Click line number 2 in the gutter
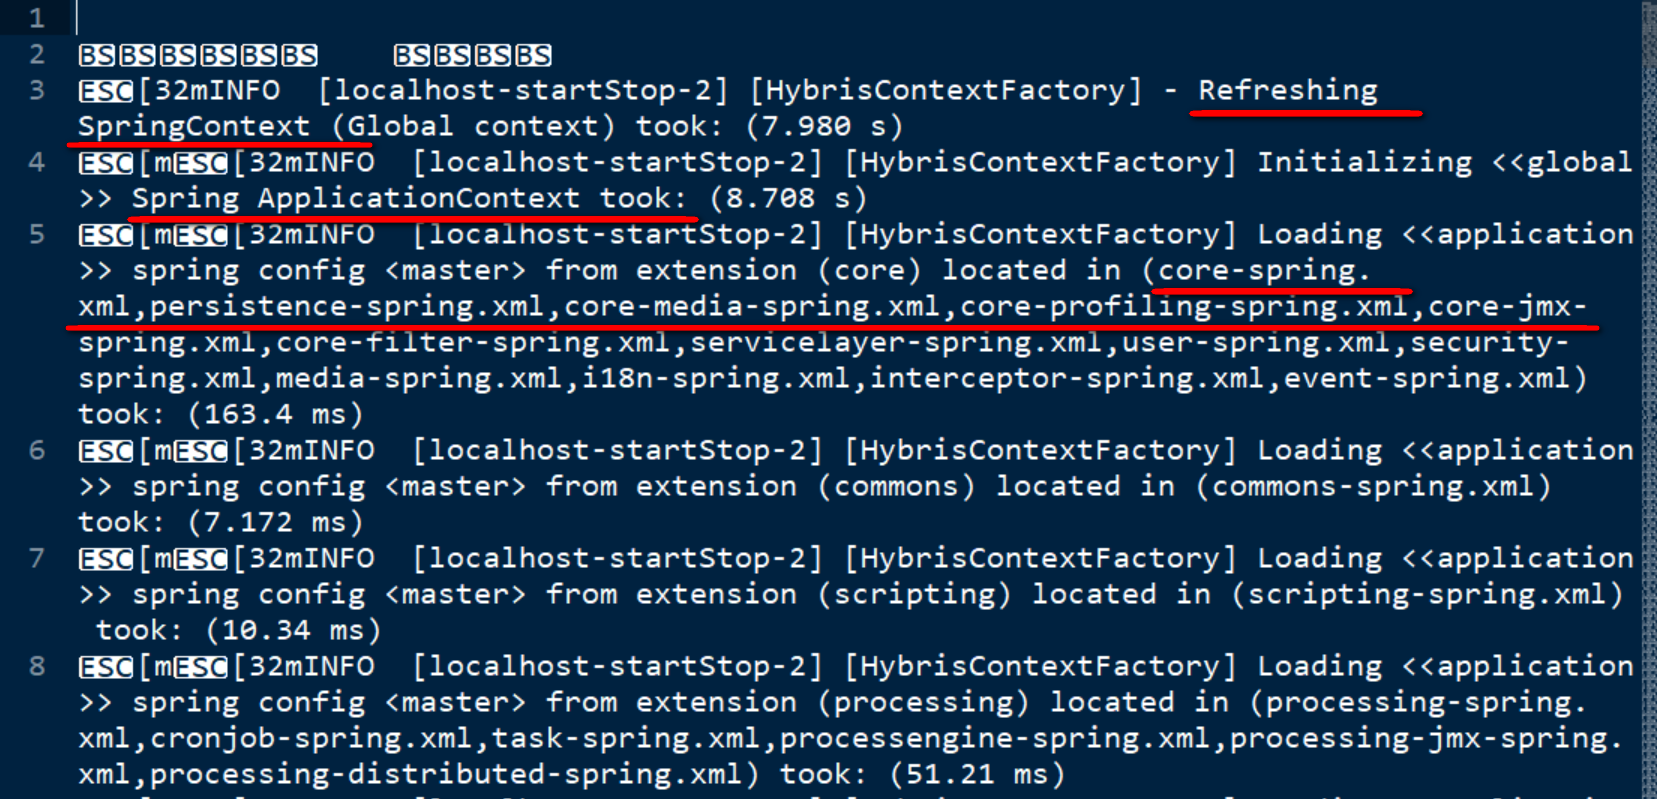The width and height of the screenshot is (1657, 799). [37, 54]
